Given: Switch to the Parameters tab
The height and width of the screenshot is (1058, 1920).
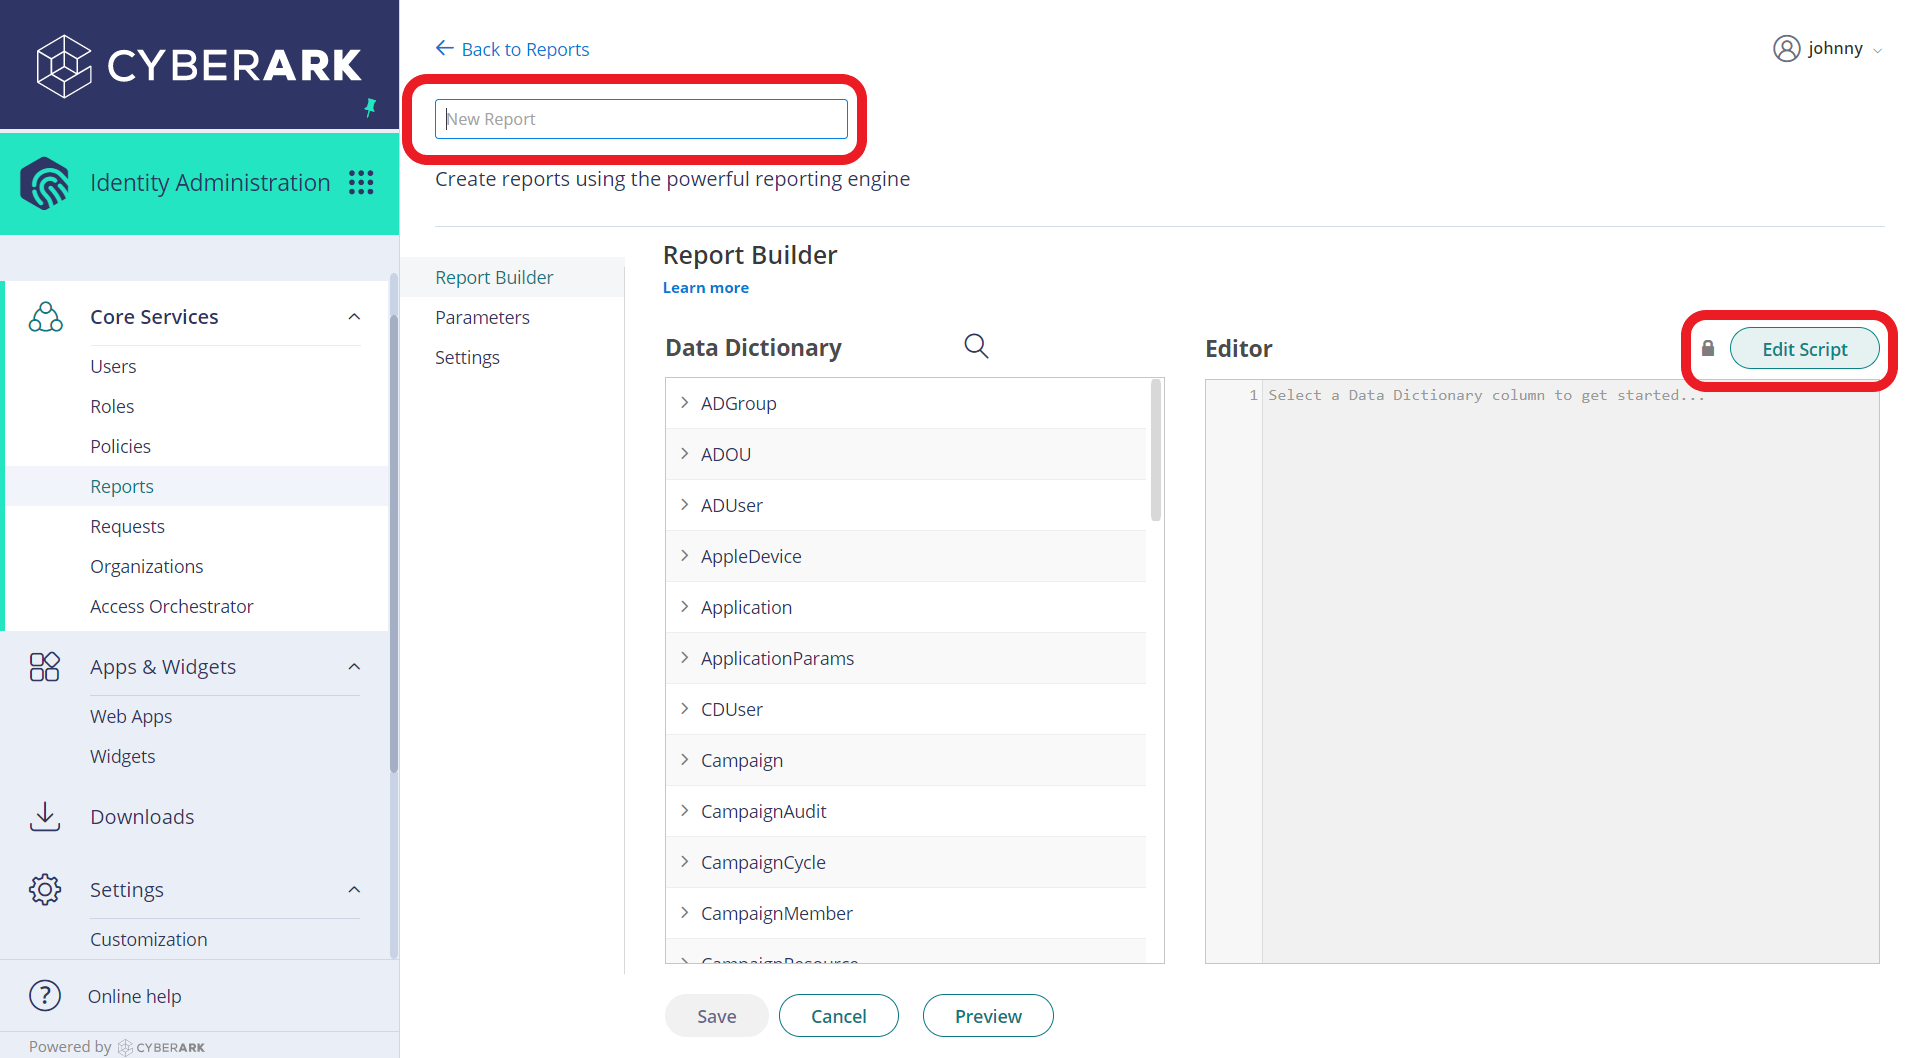Looking at the screenshot, I should point(483,317).
